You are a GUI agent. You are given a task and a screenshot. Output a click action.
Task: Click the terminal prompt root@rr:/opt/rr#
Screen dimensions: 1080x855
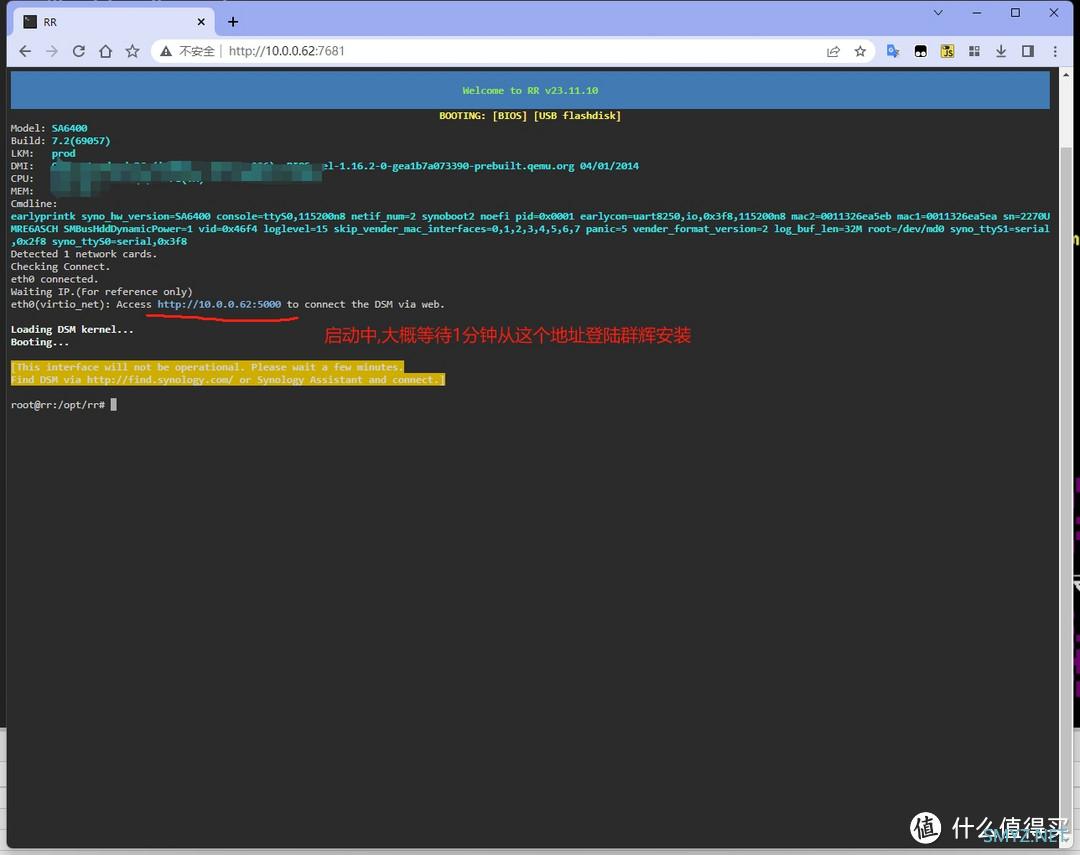pos(58,404)
